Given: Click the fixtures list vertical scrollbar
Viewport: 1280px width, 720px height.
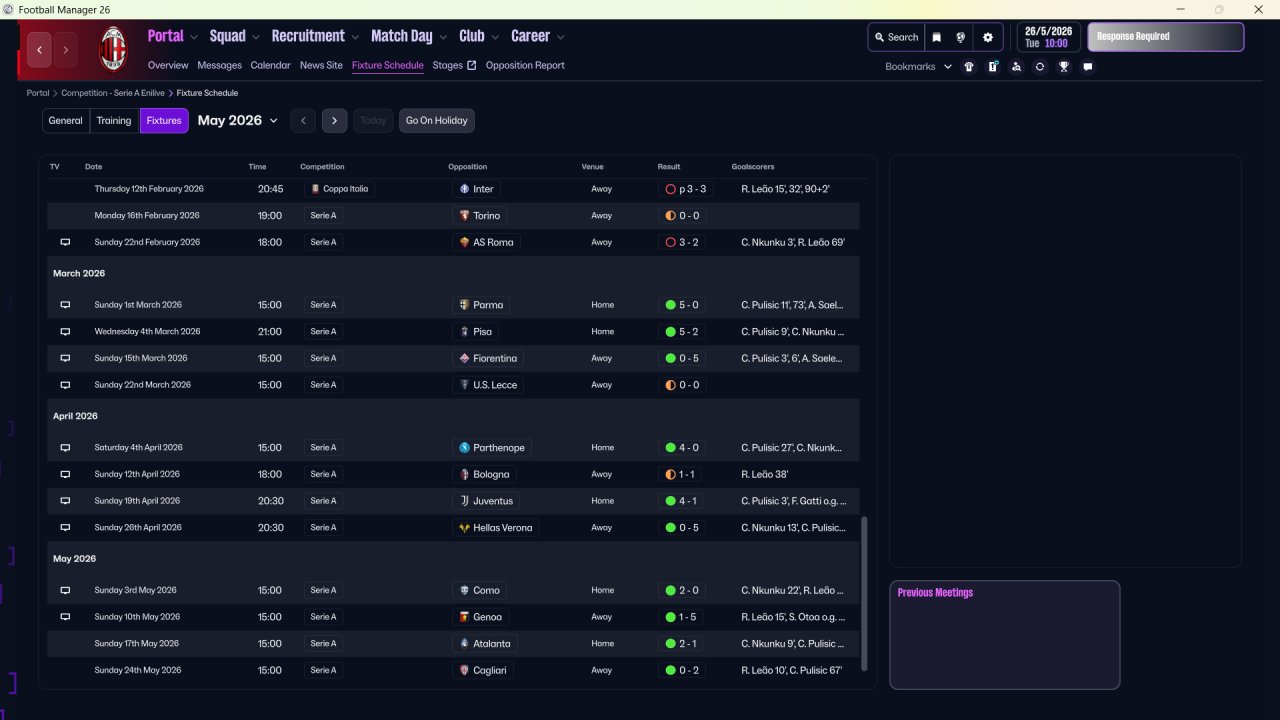Looking at the screenshot, I should pos(865,593).
